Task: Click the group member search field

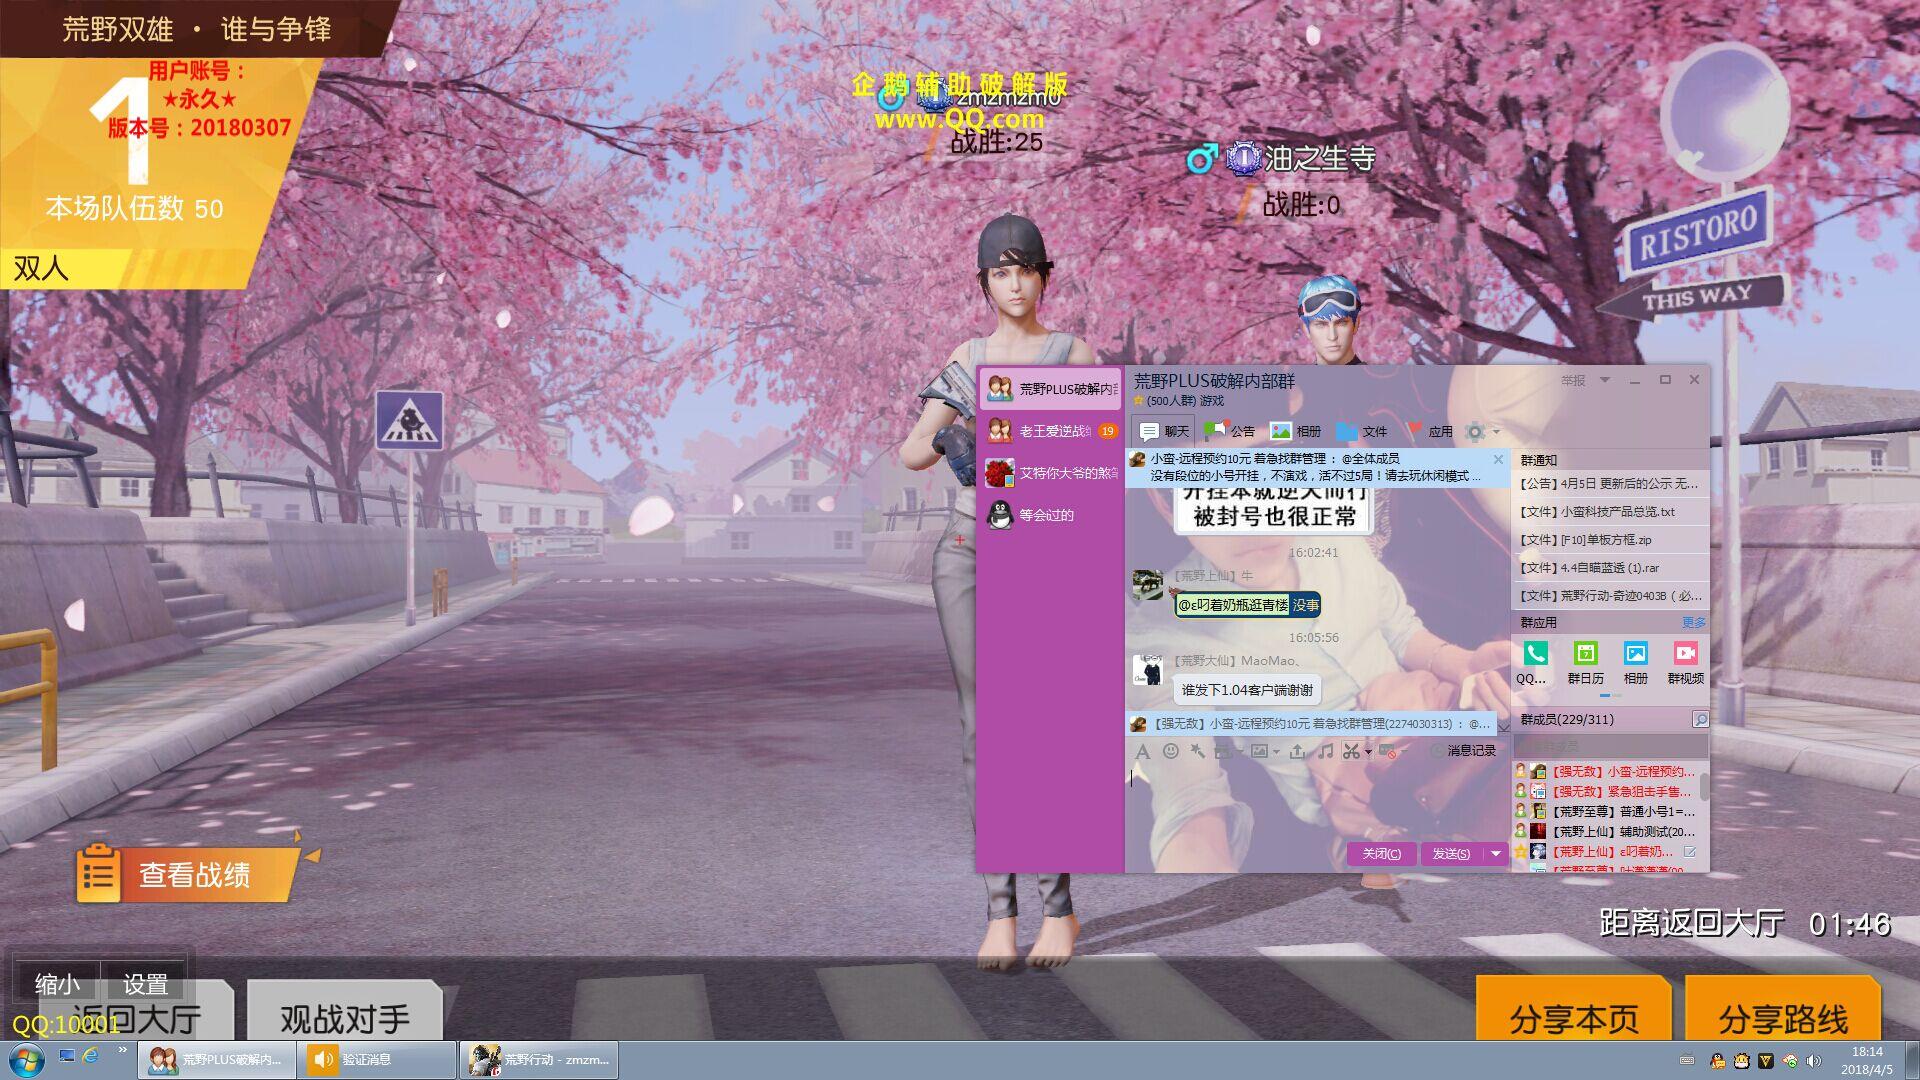Action: 1611,746
